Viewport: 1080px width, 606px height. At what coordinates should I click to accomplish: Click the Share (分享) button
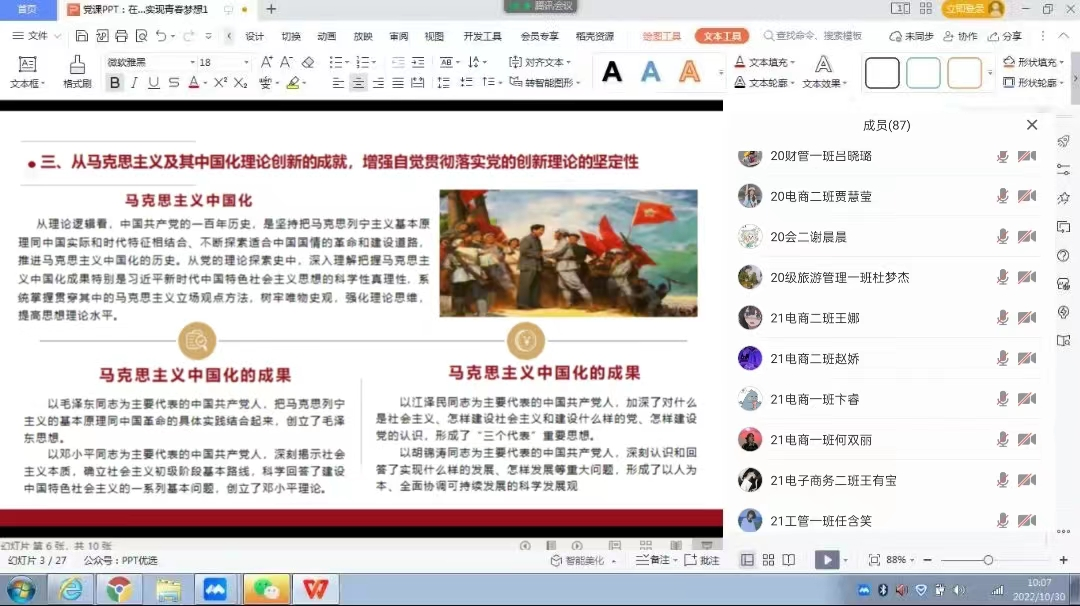[x=1006, y=36]
